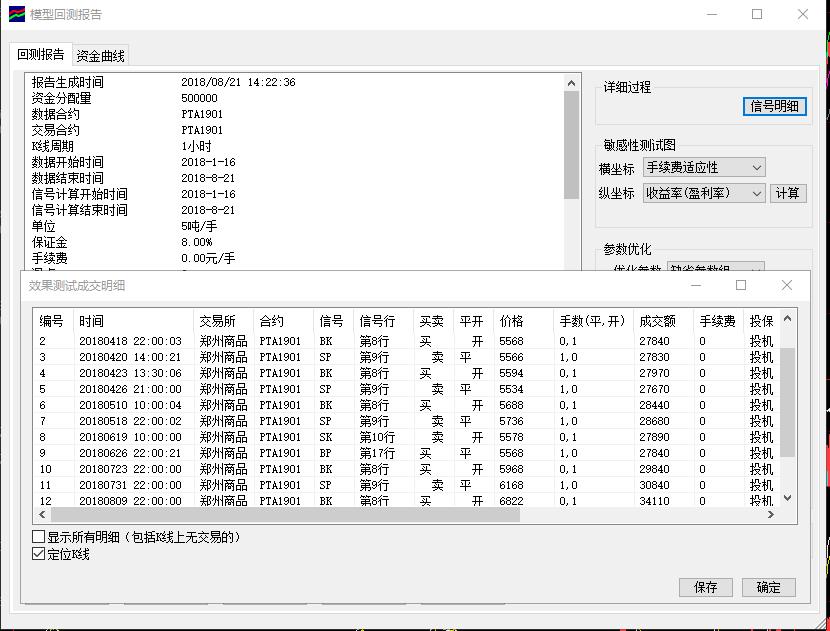Click the 平开 column header
The image size is (830, 631).
tap(472, 321)
